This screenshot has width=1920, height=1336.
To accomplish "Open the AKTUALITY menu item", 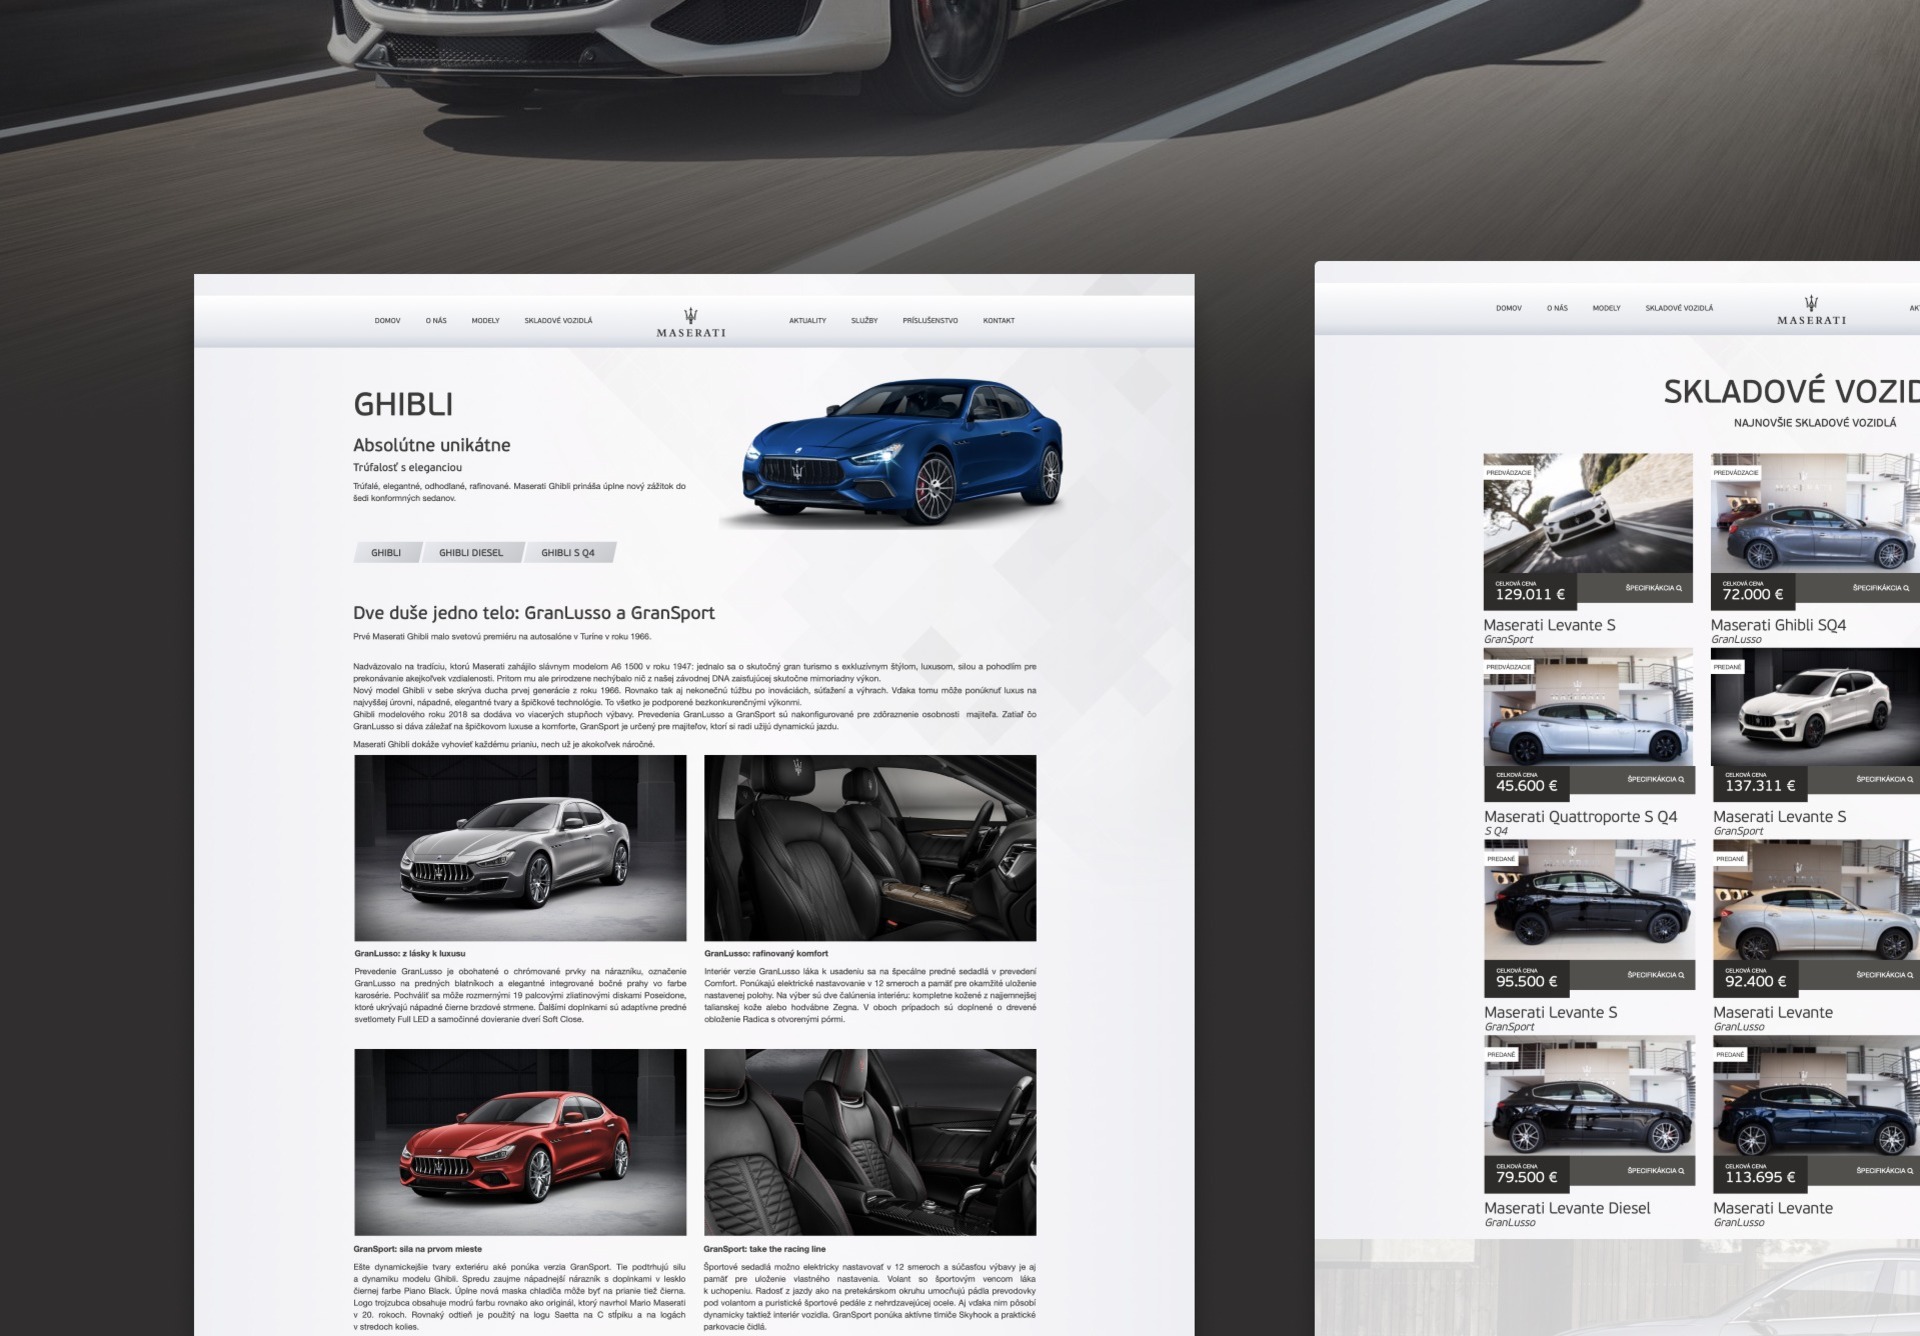I will [x=808, y=321].
